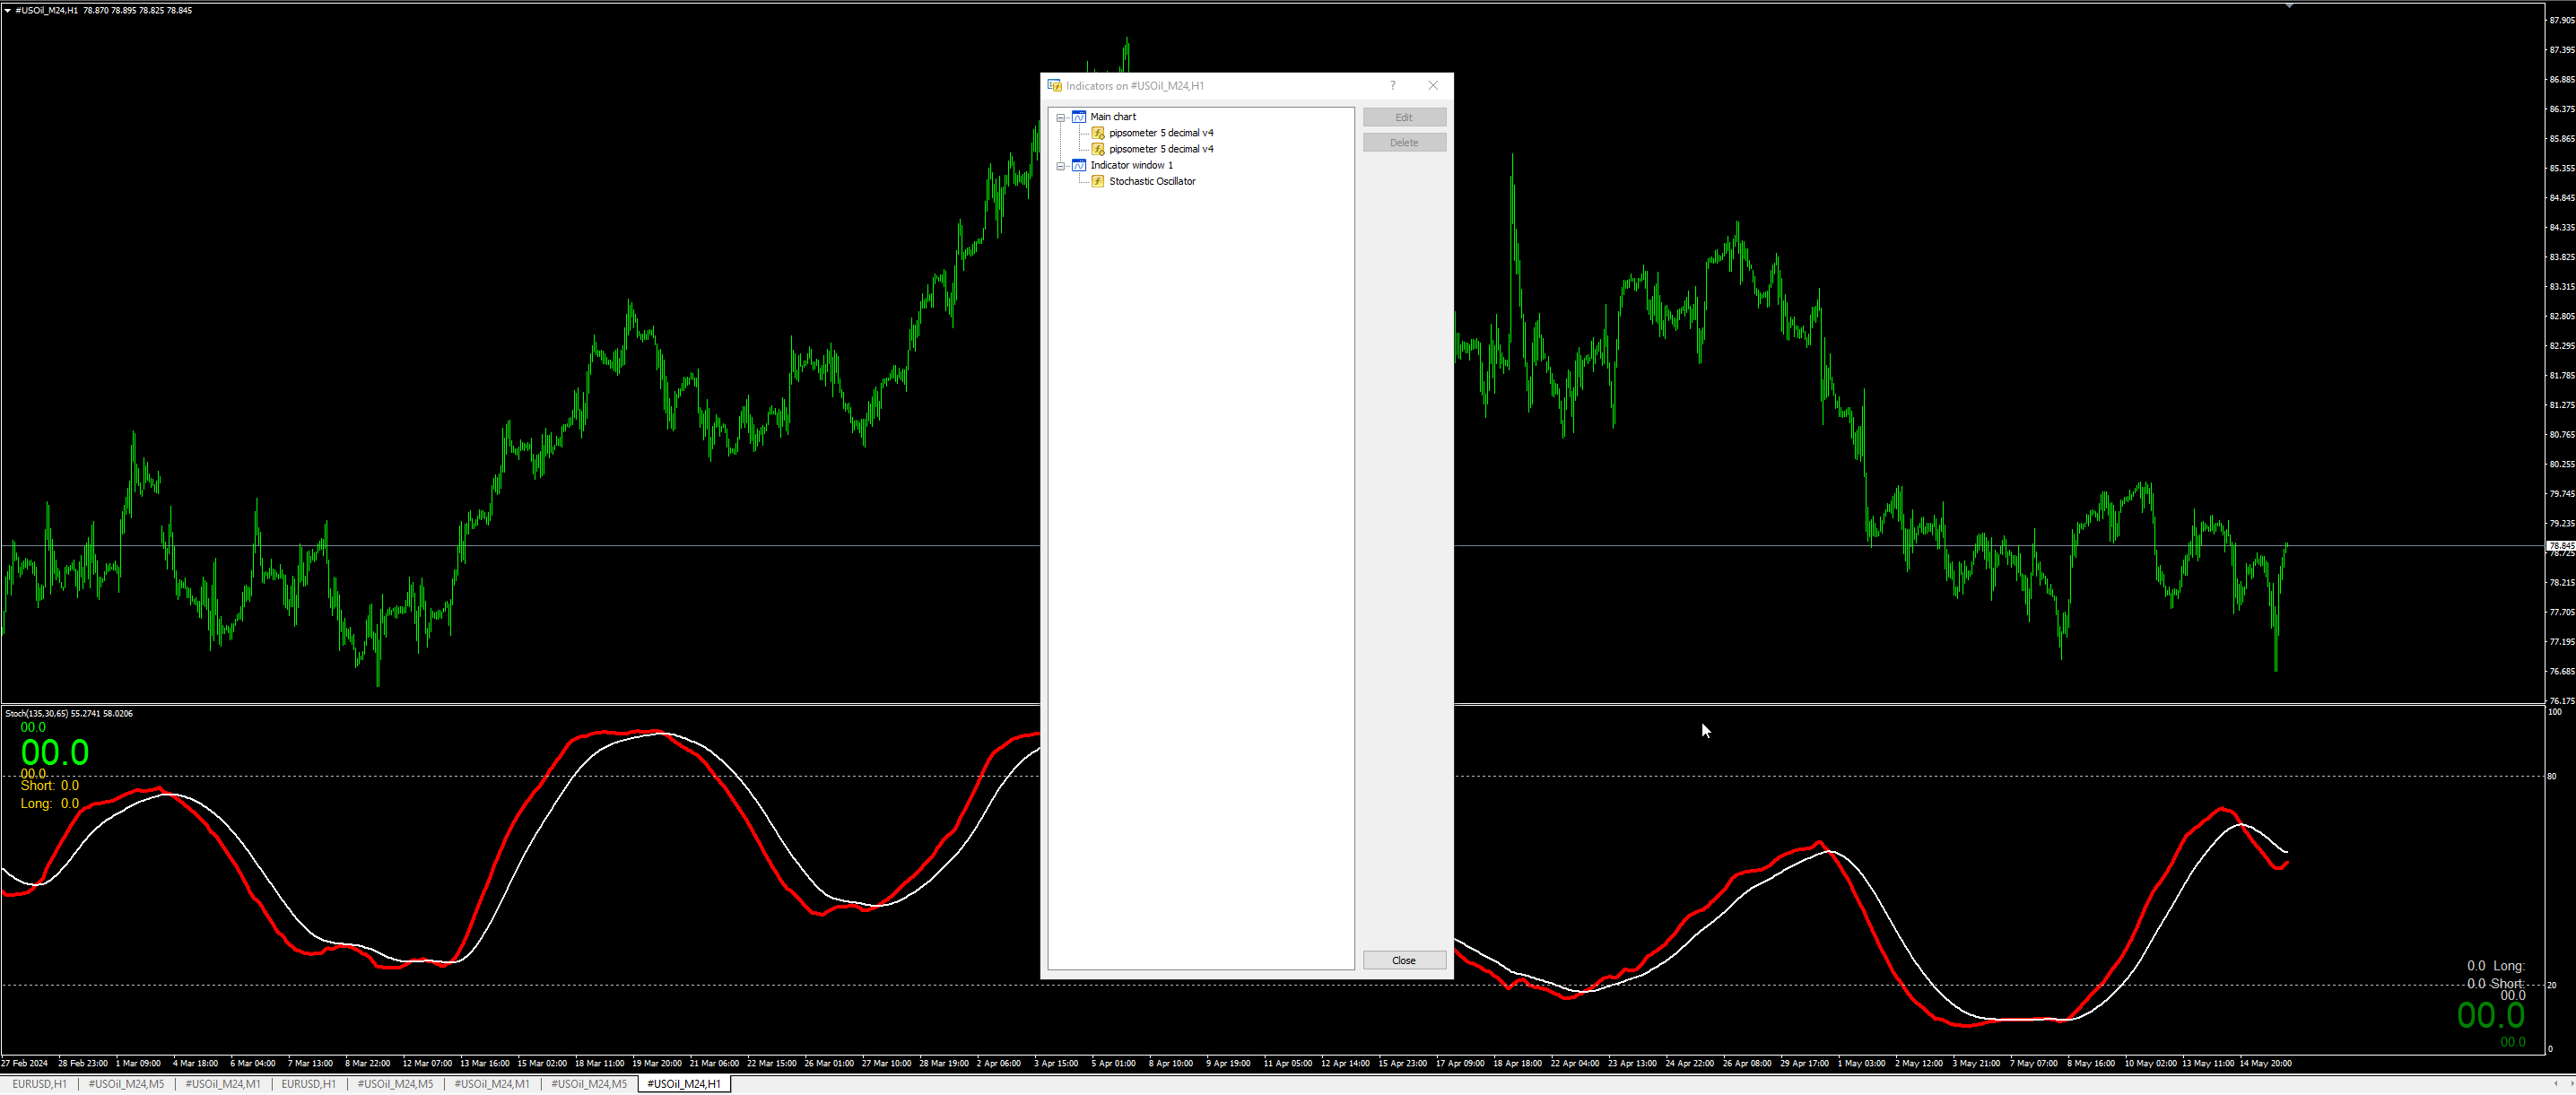Collapse the Main chart tree node

tap(1061, 117)
